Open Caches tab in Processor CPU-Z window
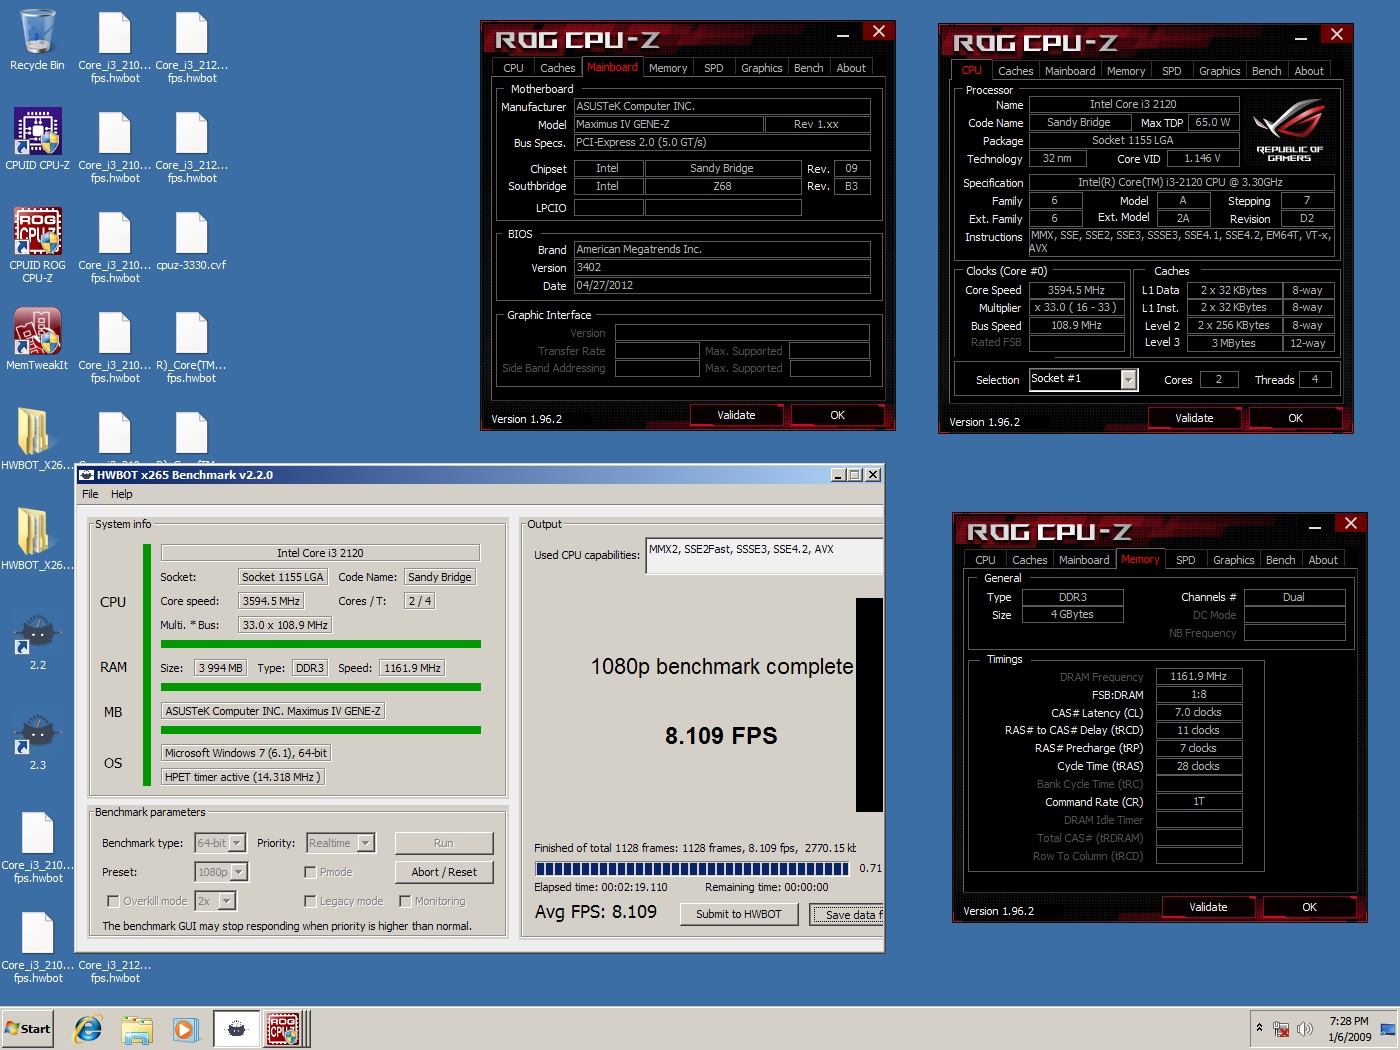This screenshot has width=1400, height=1050. click(1015, 71)
